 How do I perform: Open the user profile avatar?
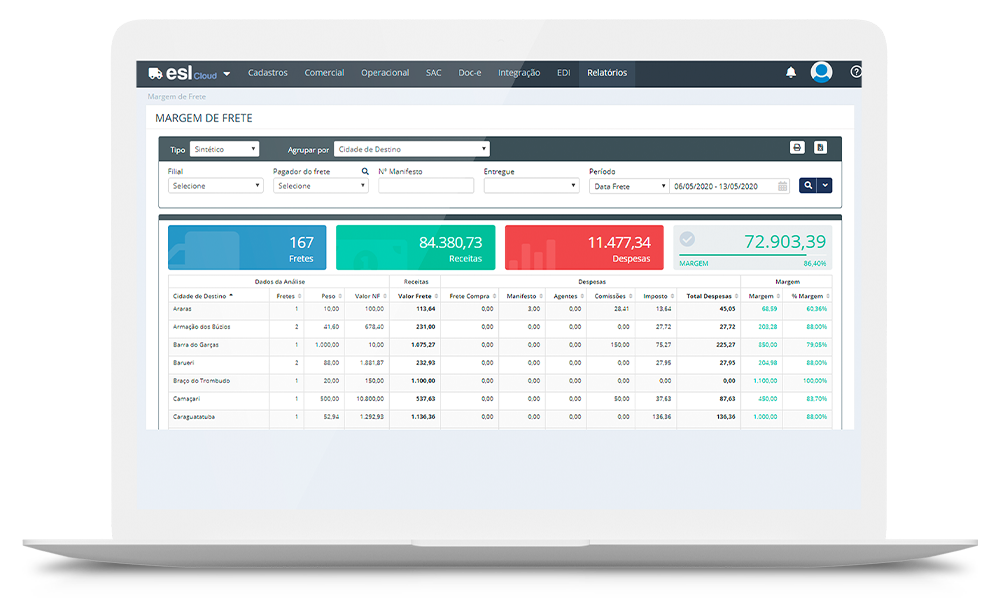pyautogui.click(x=821, y=73)
